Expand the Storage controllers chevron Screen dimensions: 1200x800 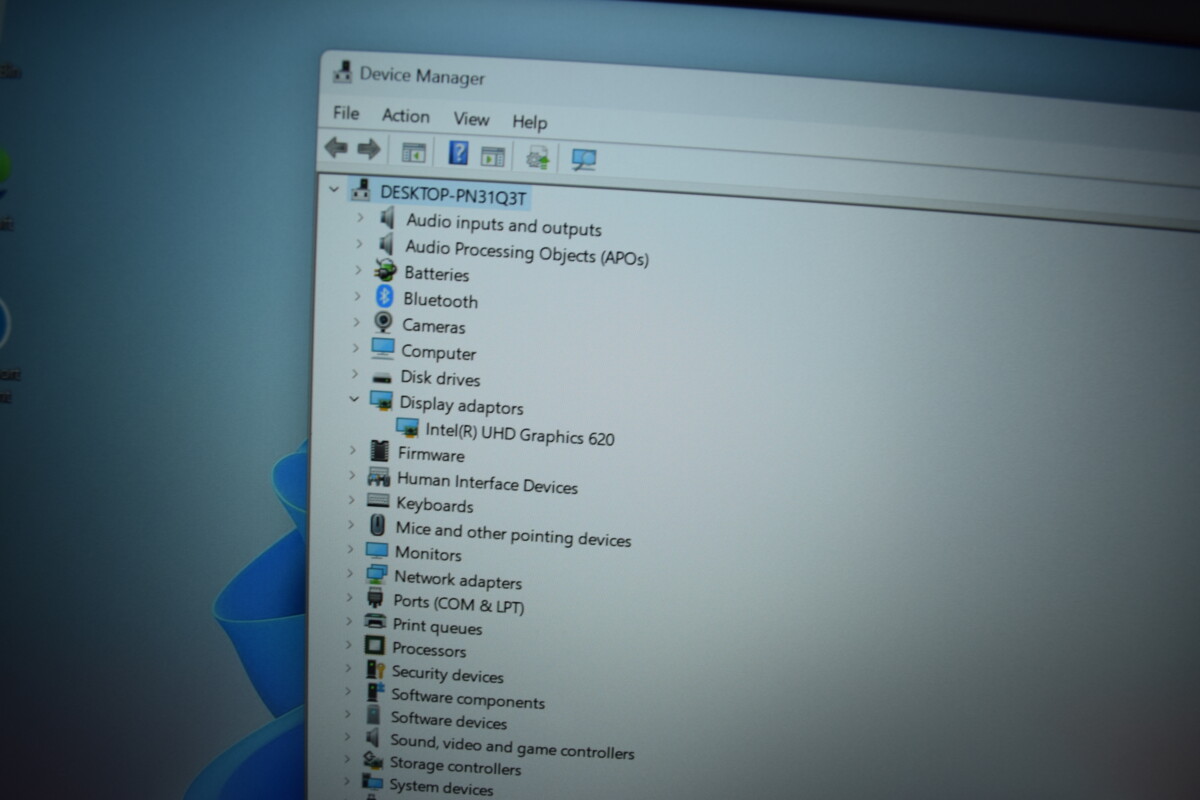[348, 759]
